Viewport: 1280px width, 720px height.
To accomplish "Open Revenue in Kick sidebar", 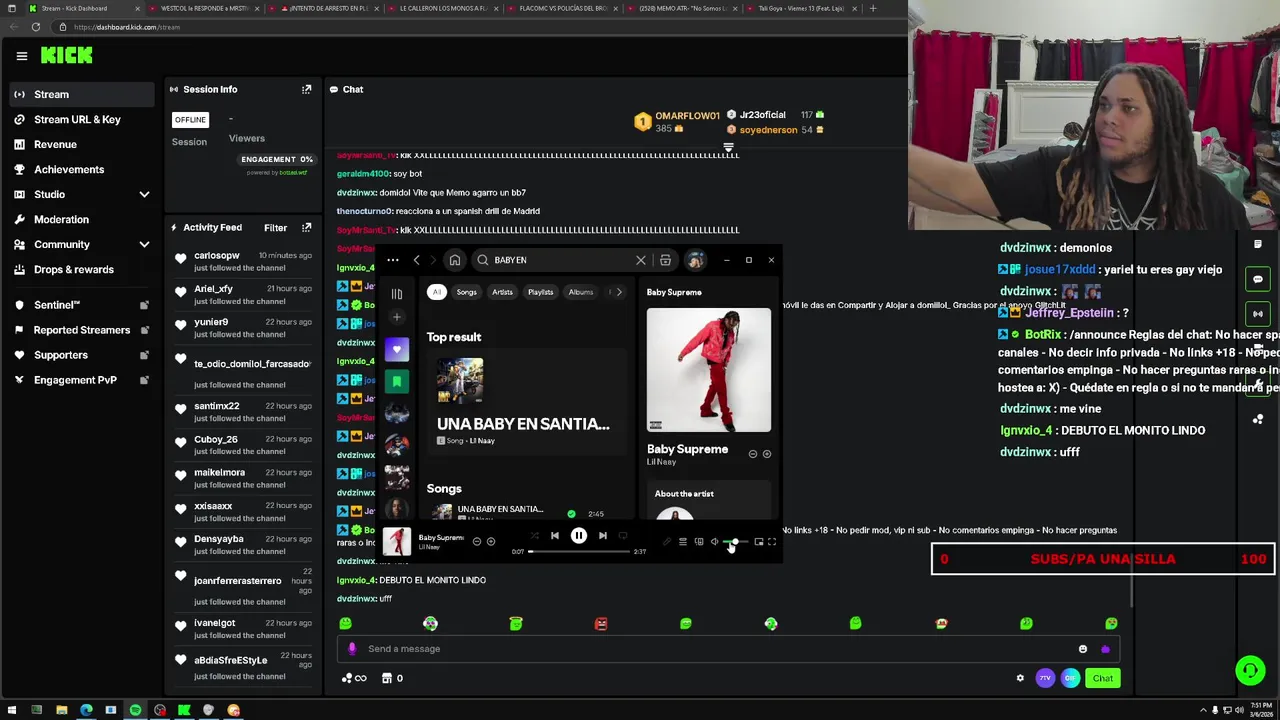I will pyautogui.click(x=55, y=144).
